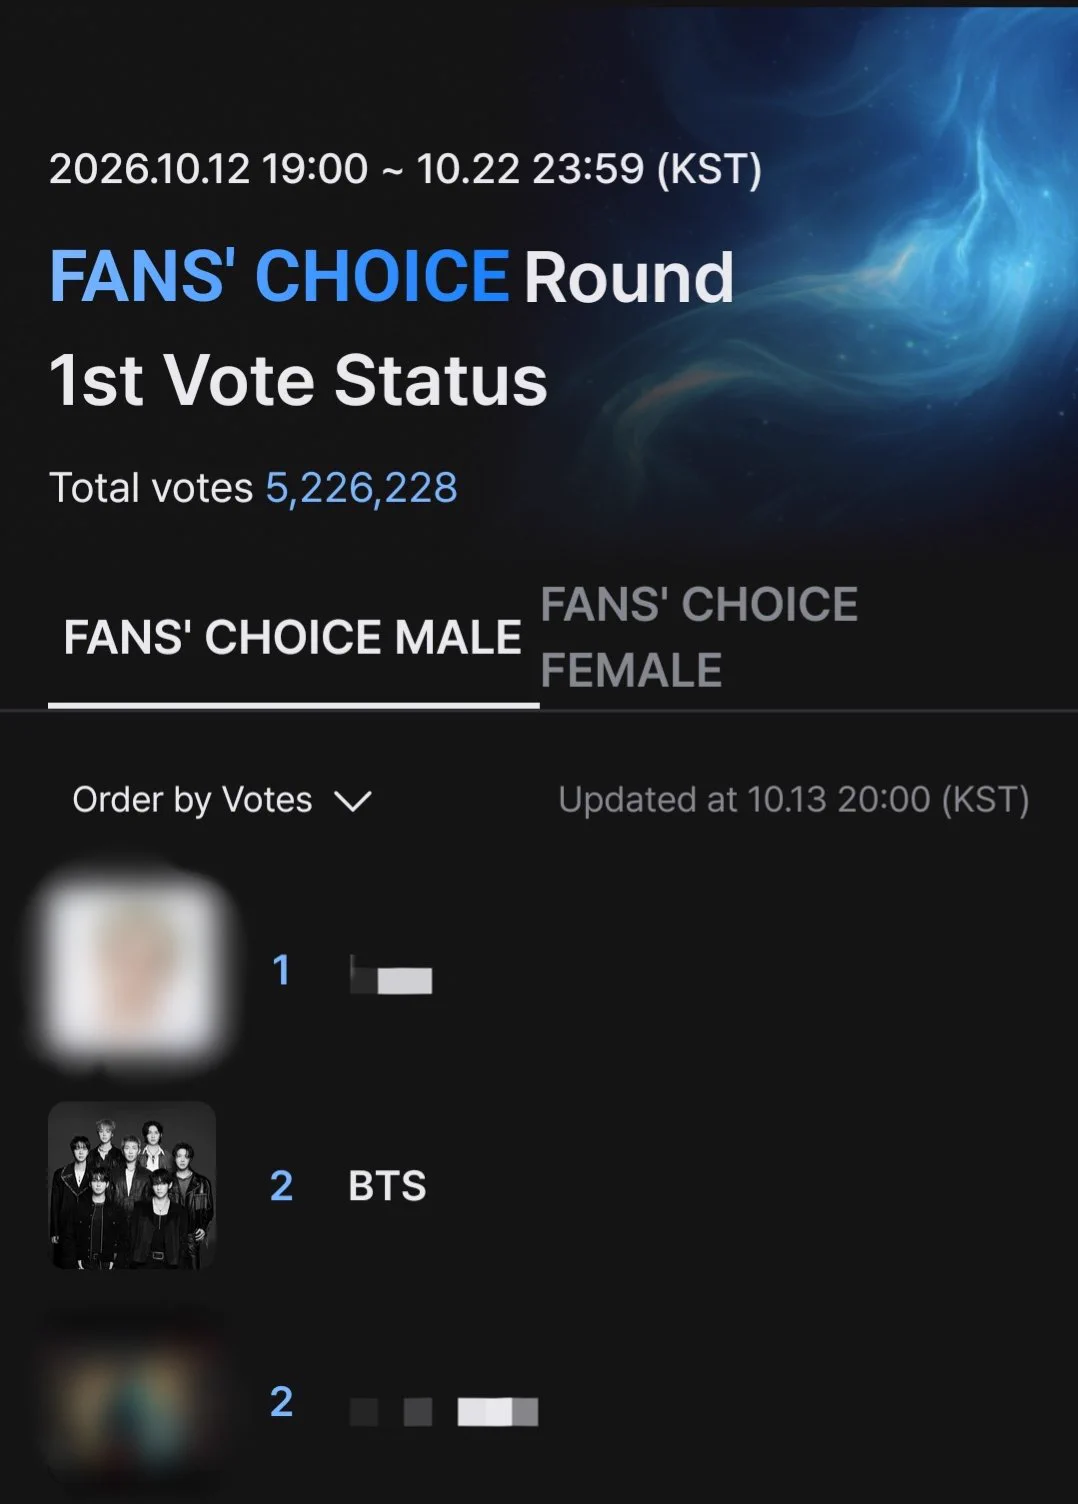Click the Updated at 10.13 20:00 timestamp

pos(794,800)
